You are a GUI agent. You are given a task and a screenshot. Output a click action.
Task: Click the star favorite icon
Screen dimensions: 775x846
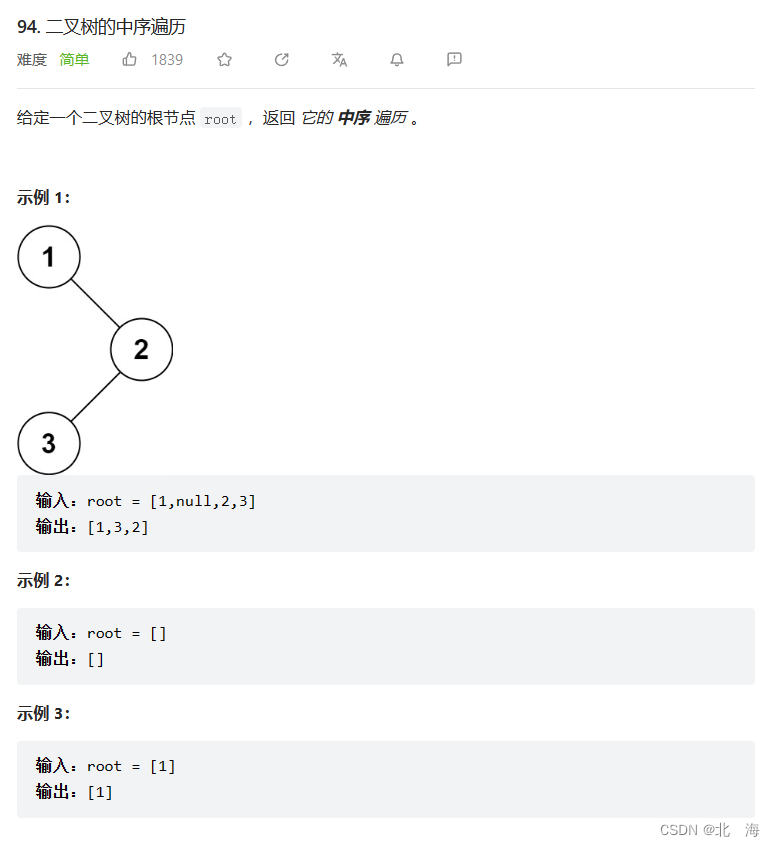pyautogui.click(x=225, y=59)
